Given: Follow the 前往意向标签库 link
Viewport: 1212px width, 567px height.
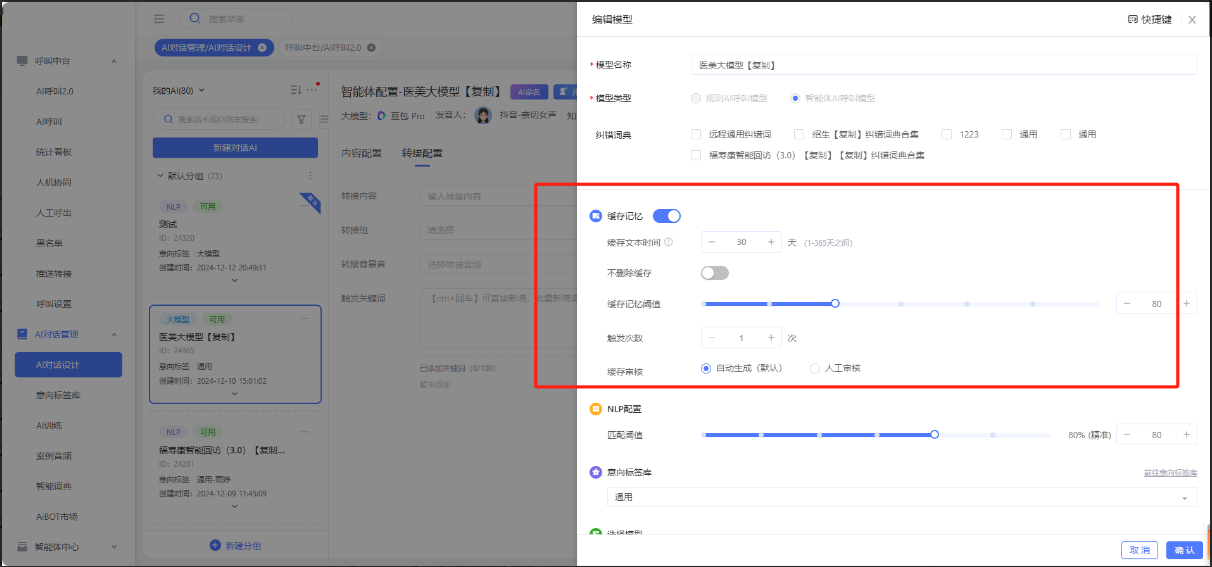Looking at the screenshot, I should click(x=1170, y=472).
